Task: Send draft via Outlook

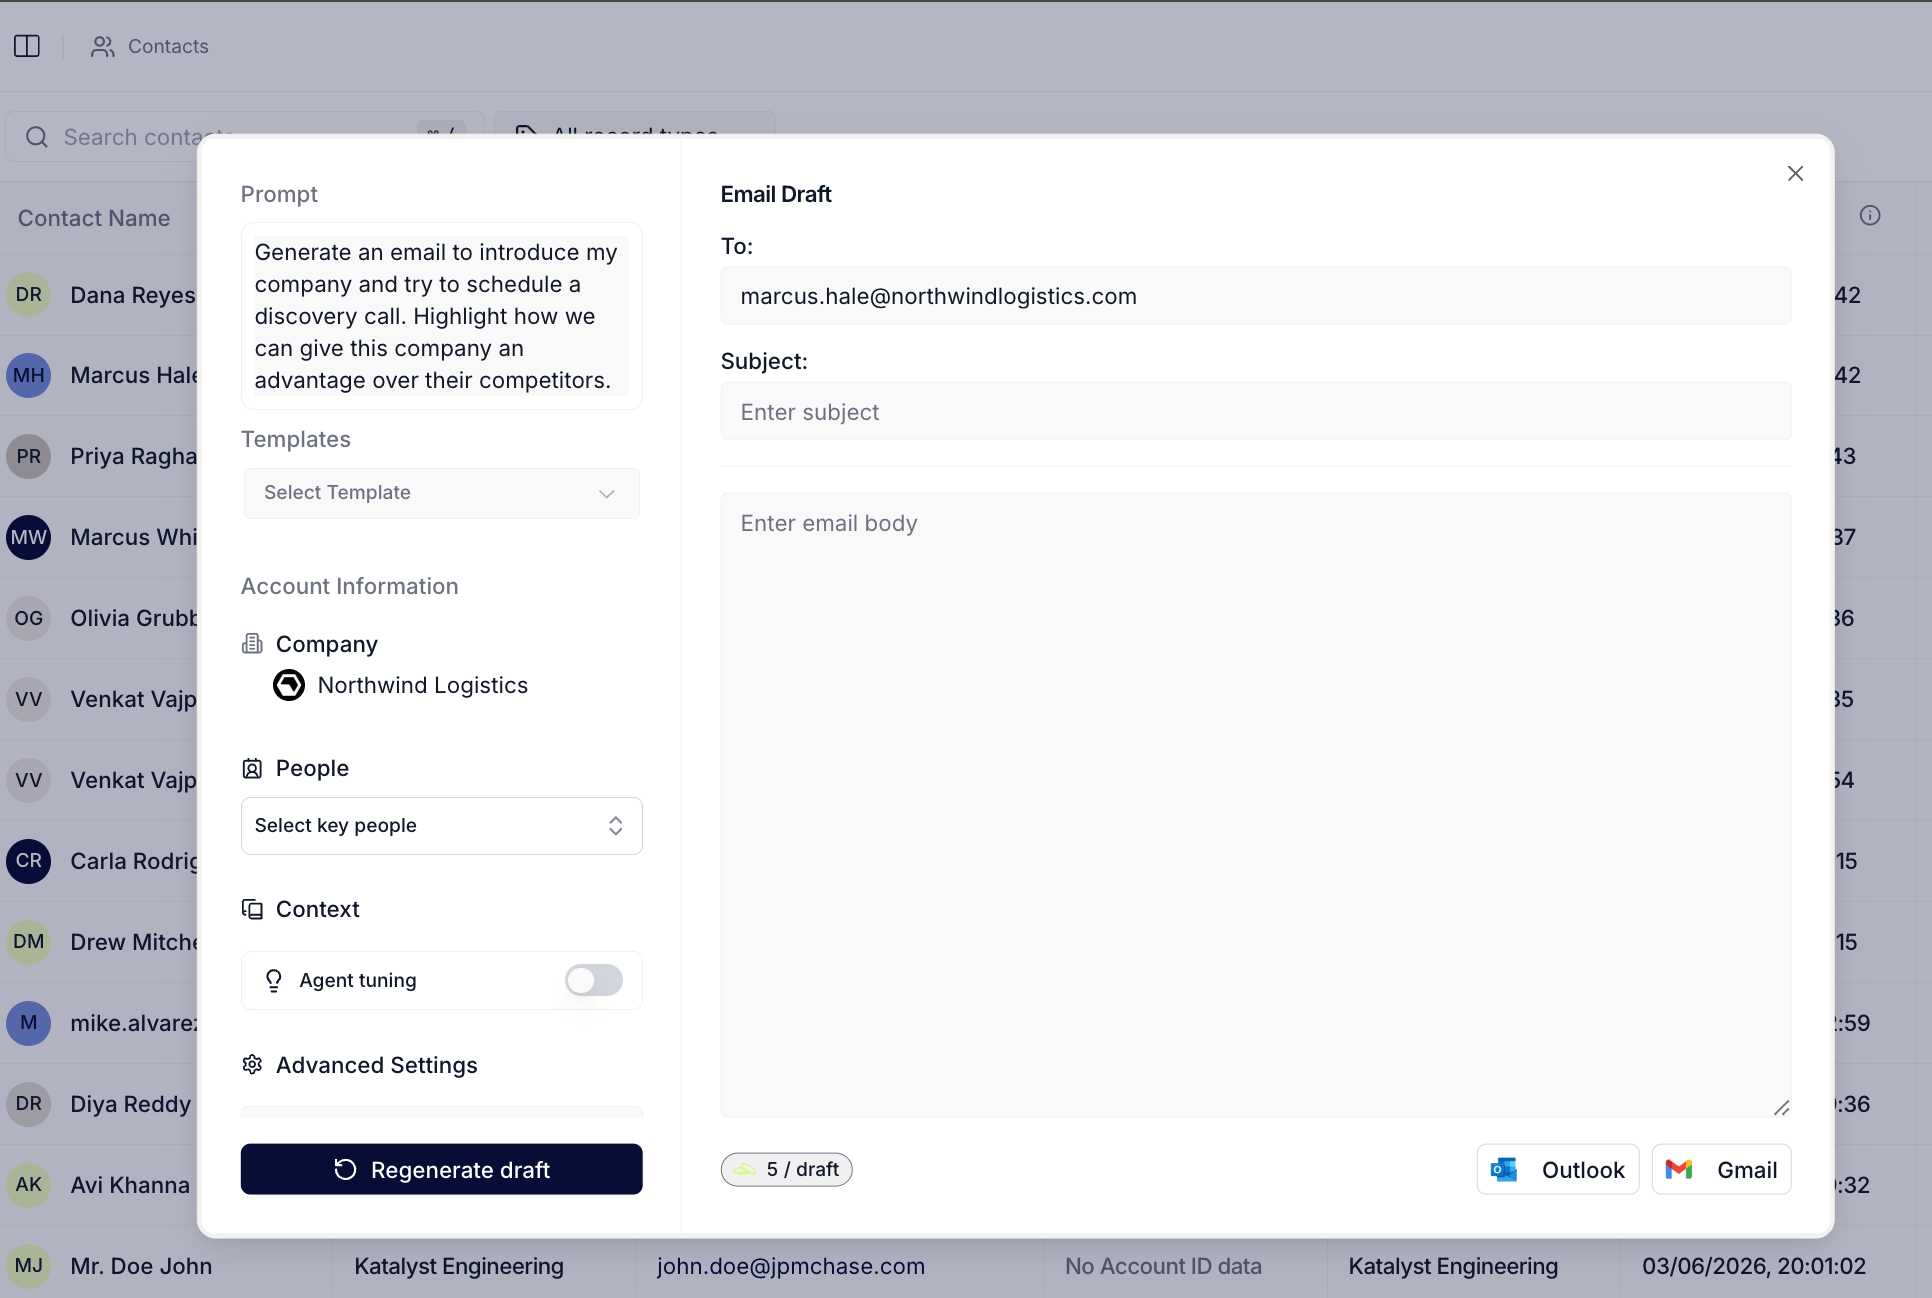Action: pos(1557,1170)
